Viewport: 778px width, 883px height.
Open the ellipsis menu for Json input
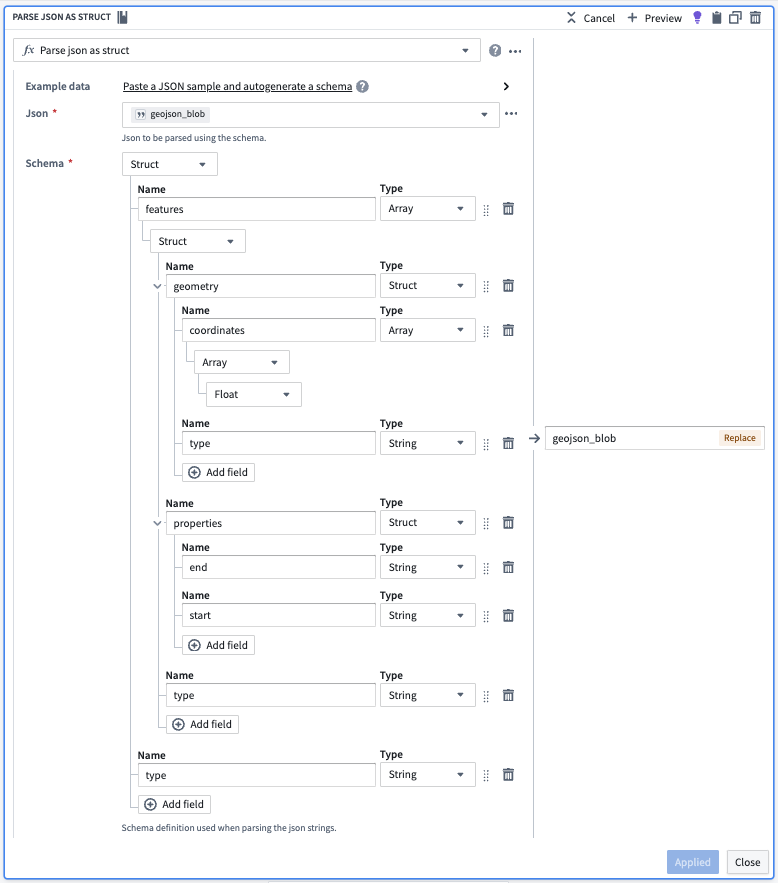click(511, 114)
